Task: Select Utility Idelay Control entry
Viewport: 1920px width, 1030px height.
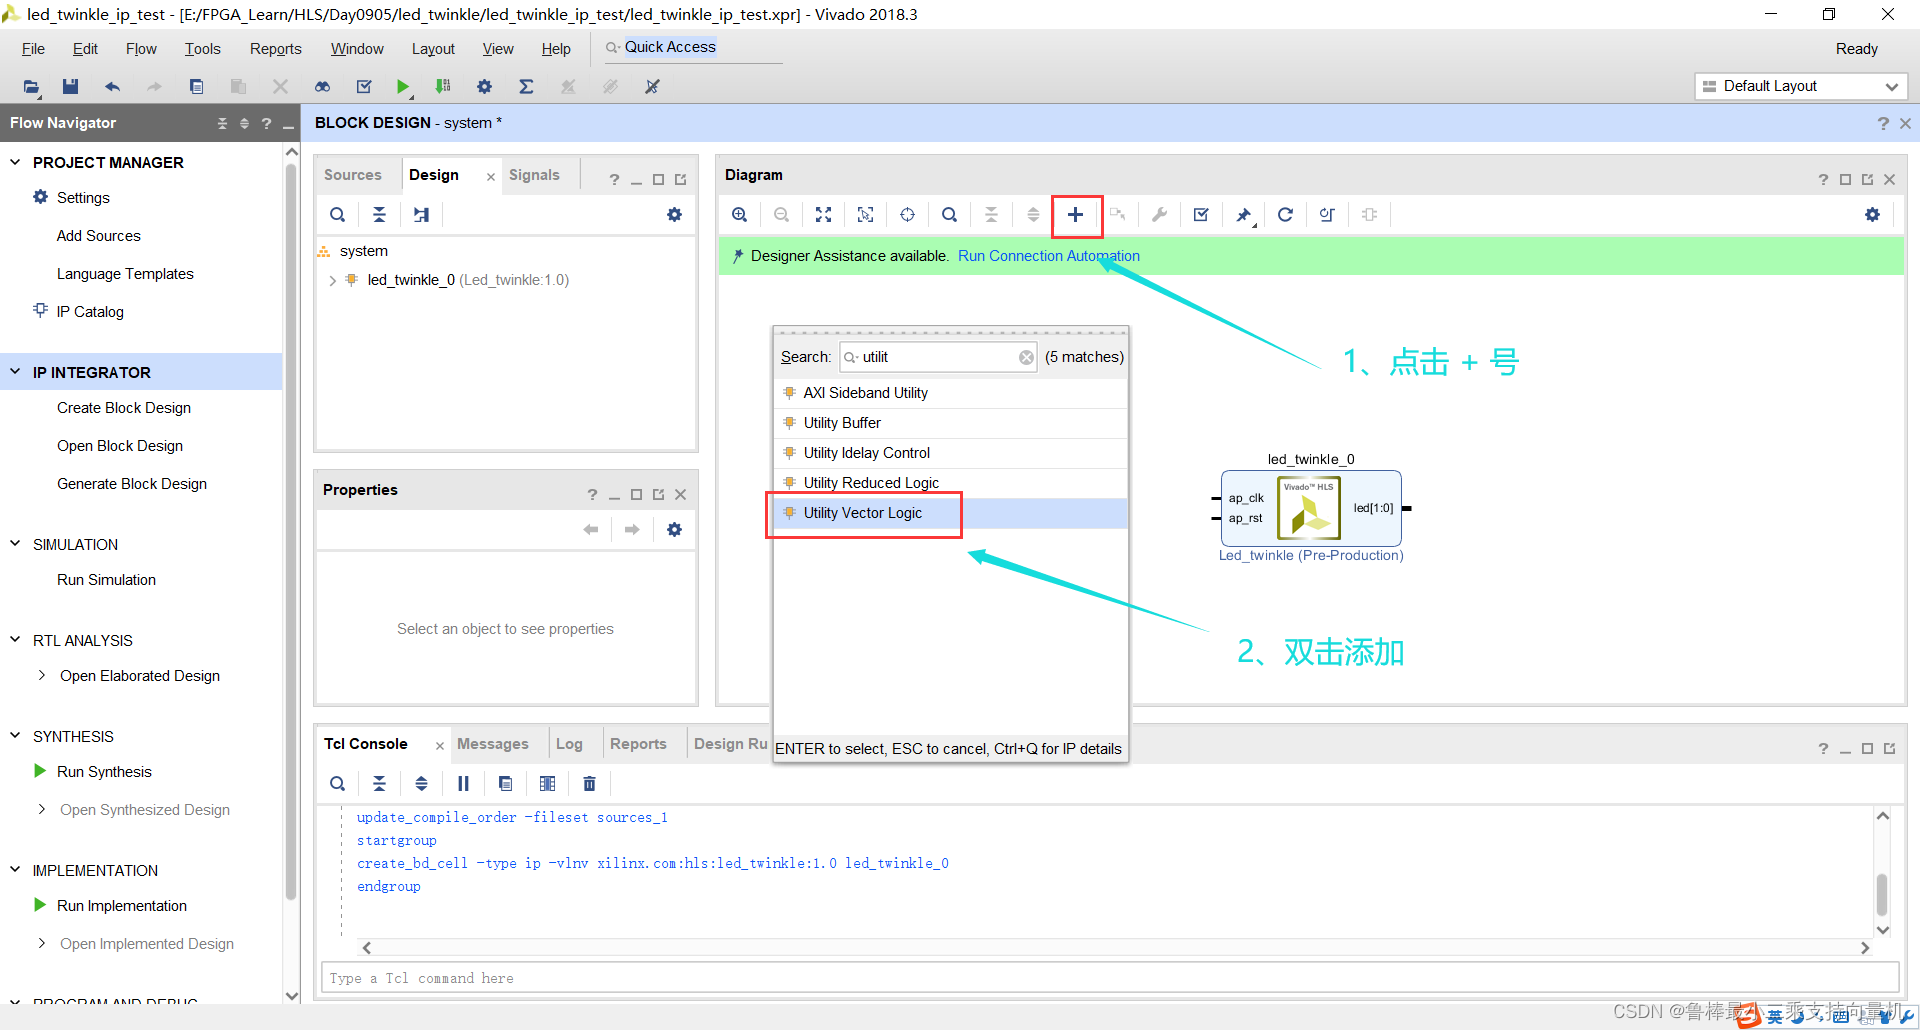Action: tap(951, 453)
